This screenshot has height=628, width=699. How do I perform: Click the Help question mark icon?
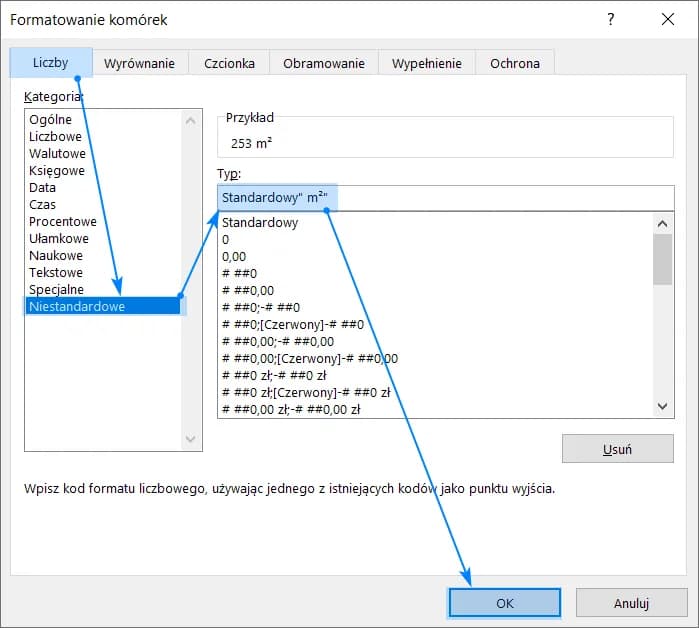click(x=611, y=20)
